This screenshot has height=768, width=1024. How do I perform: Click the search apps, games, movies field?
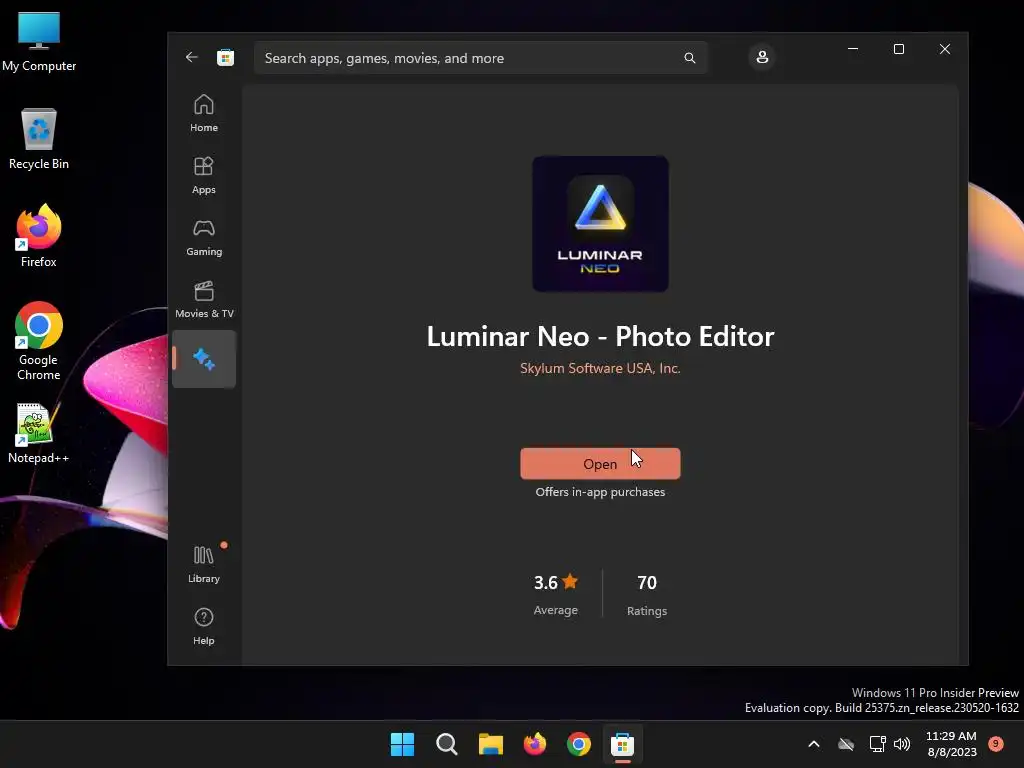click(481, 58)
